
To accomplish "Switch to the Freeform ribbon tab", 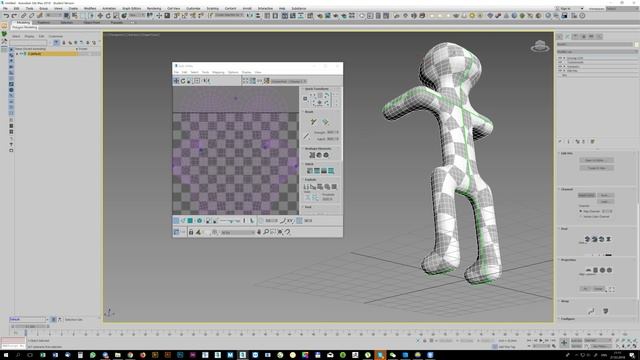I will coord(43,22).
